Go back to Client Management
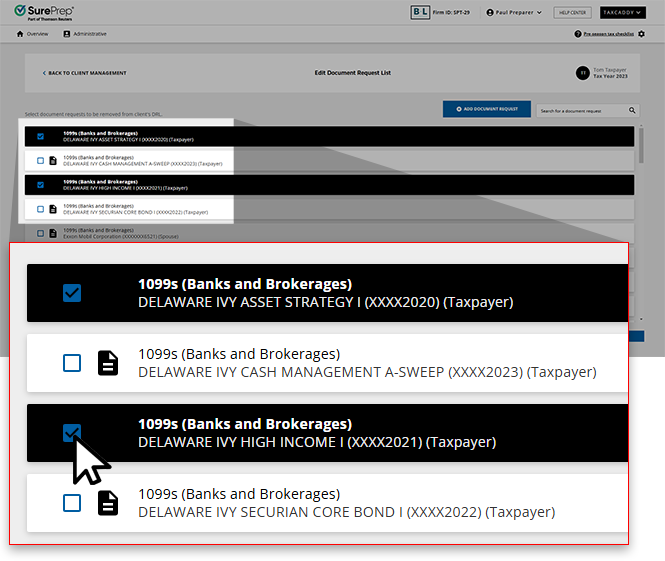The width and height of the screenshot is (665, 561). [84, 73]
